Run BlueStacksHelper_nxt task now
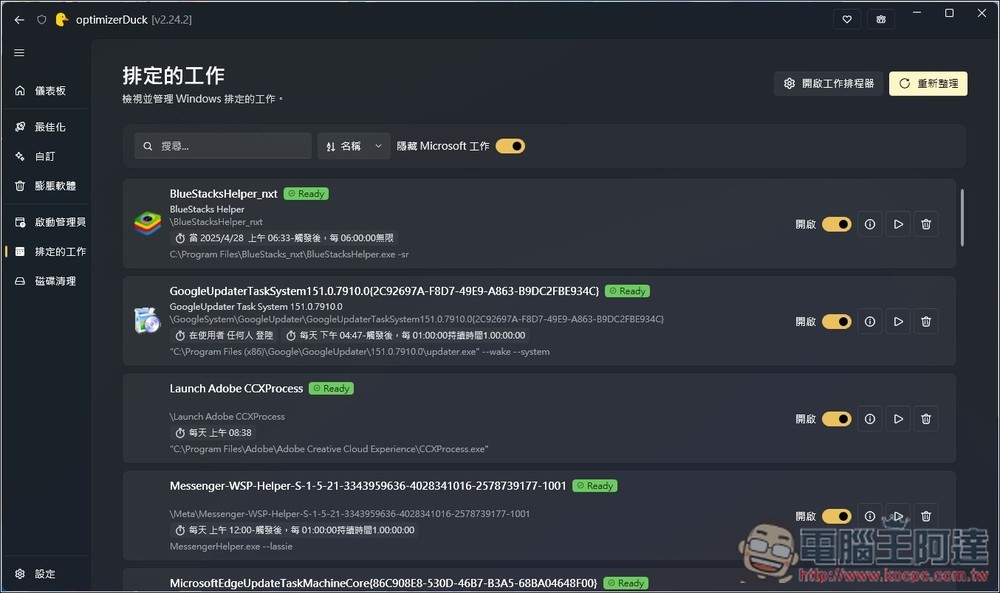1000x593 pixels. (x=898, y=224)
